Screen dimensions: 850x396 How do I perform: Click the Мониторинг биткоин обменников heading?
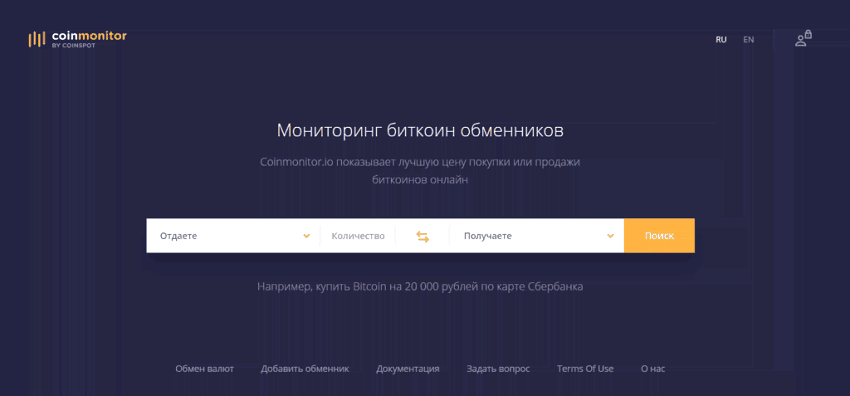pyautogui.click(x=420, y=131)
